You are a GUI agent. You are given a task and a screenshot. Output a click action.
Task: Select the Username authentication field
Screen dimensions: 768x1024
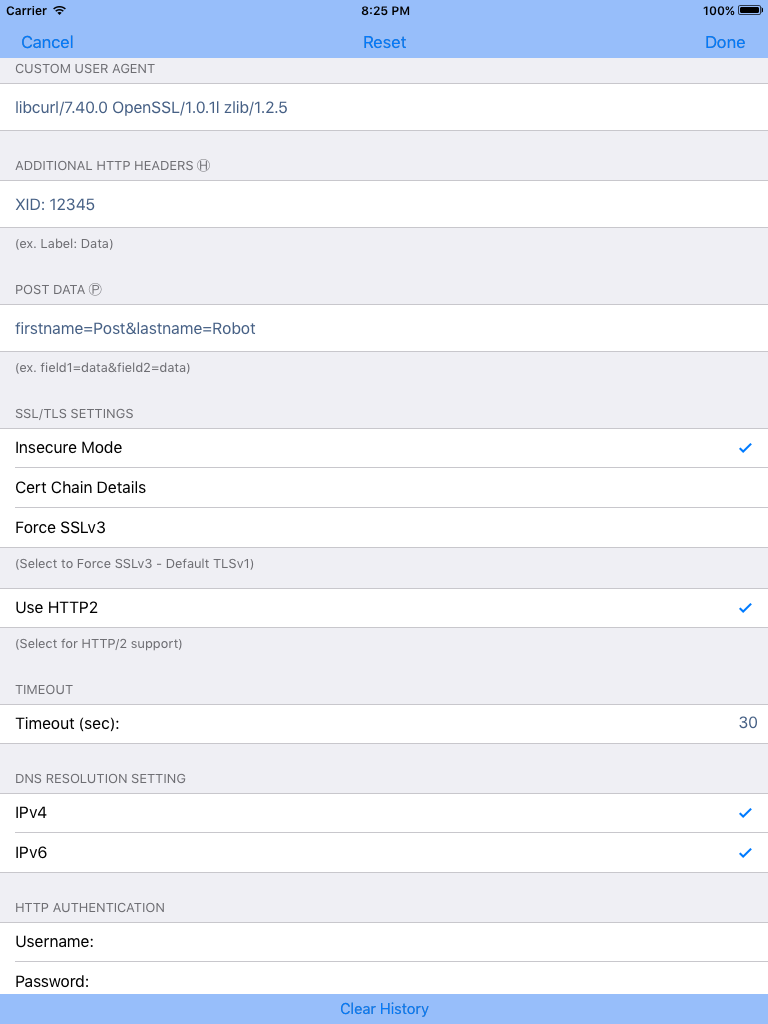point(384,942)
